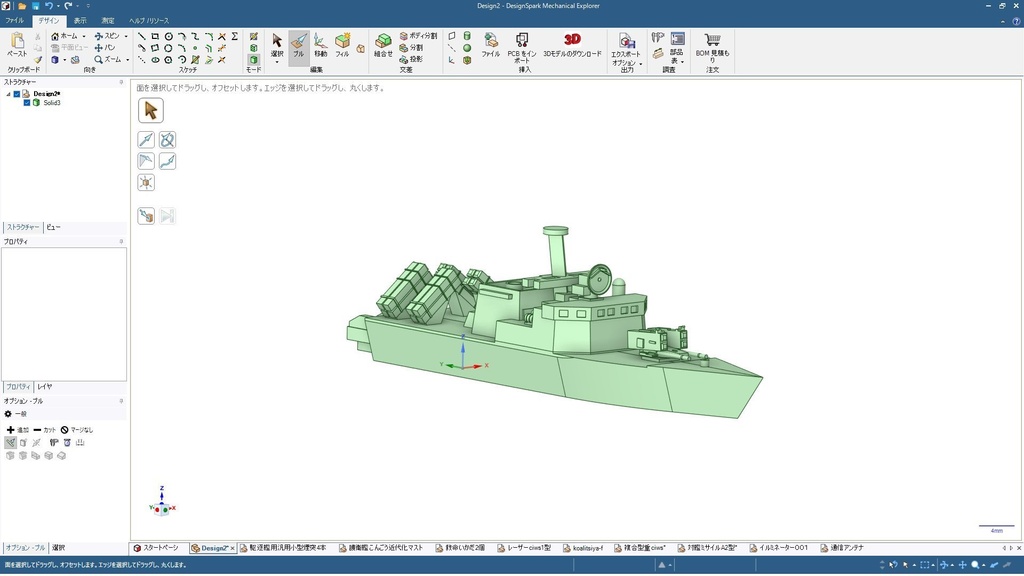The image size is (1024, 576).
Task: Select the No Merge (マージなし) option
Action: pos(78,429)
